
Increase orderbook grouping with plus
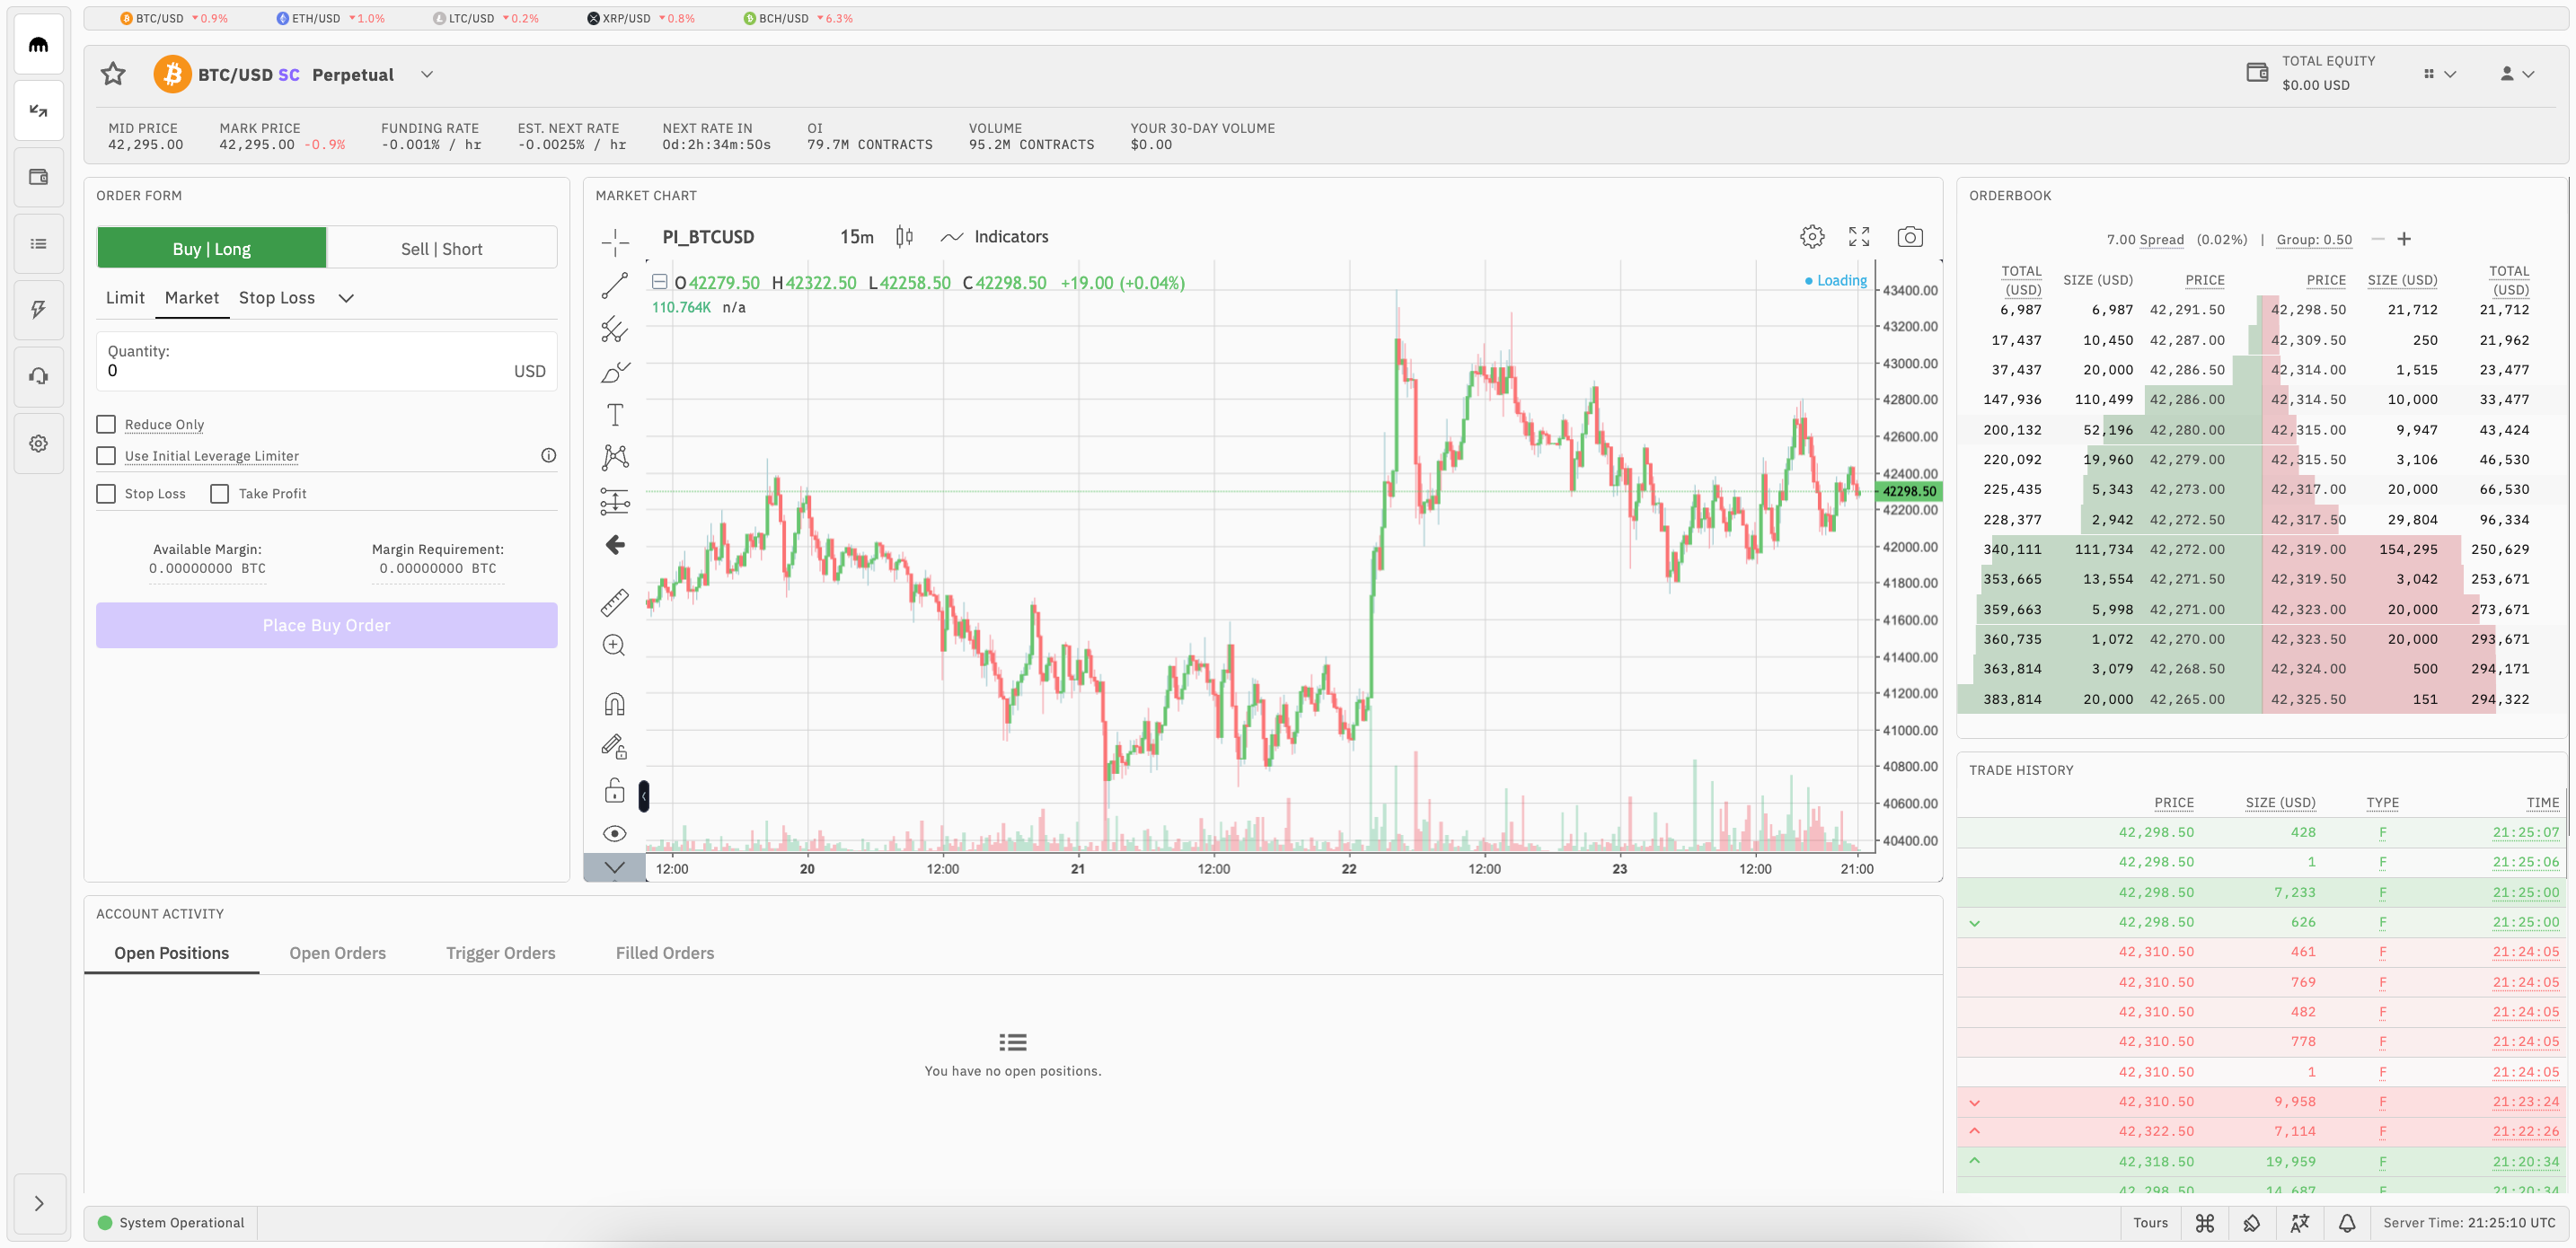pyautogui.click(x=2405, y=239)
